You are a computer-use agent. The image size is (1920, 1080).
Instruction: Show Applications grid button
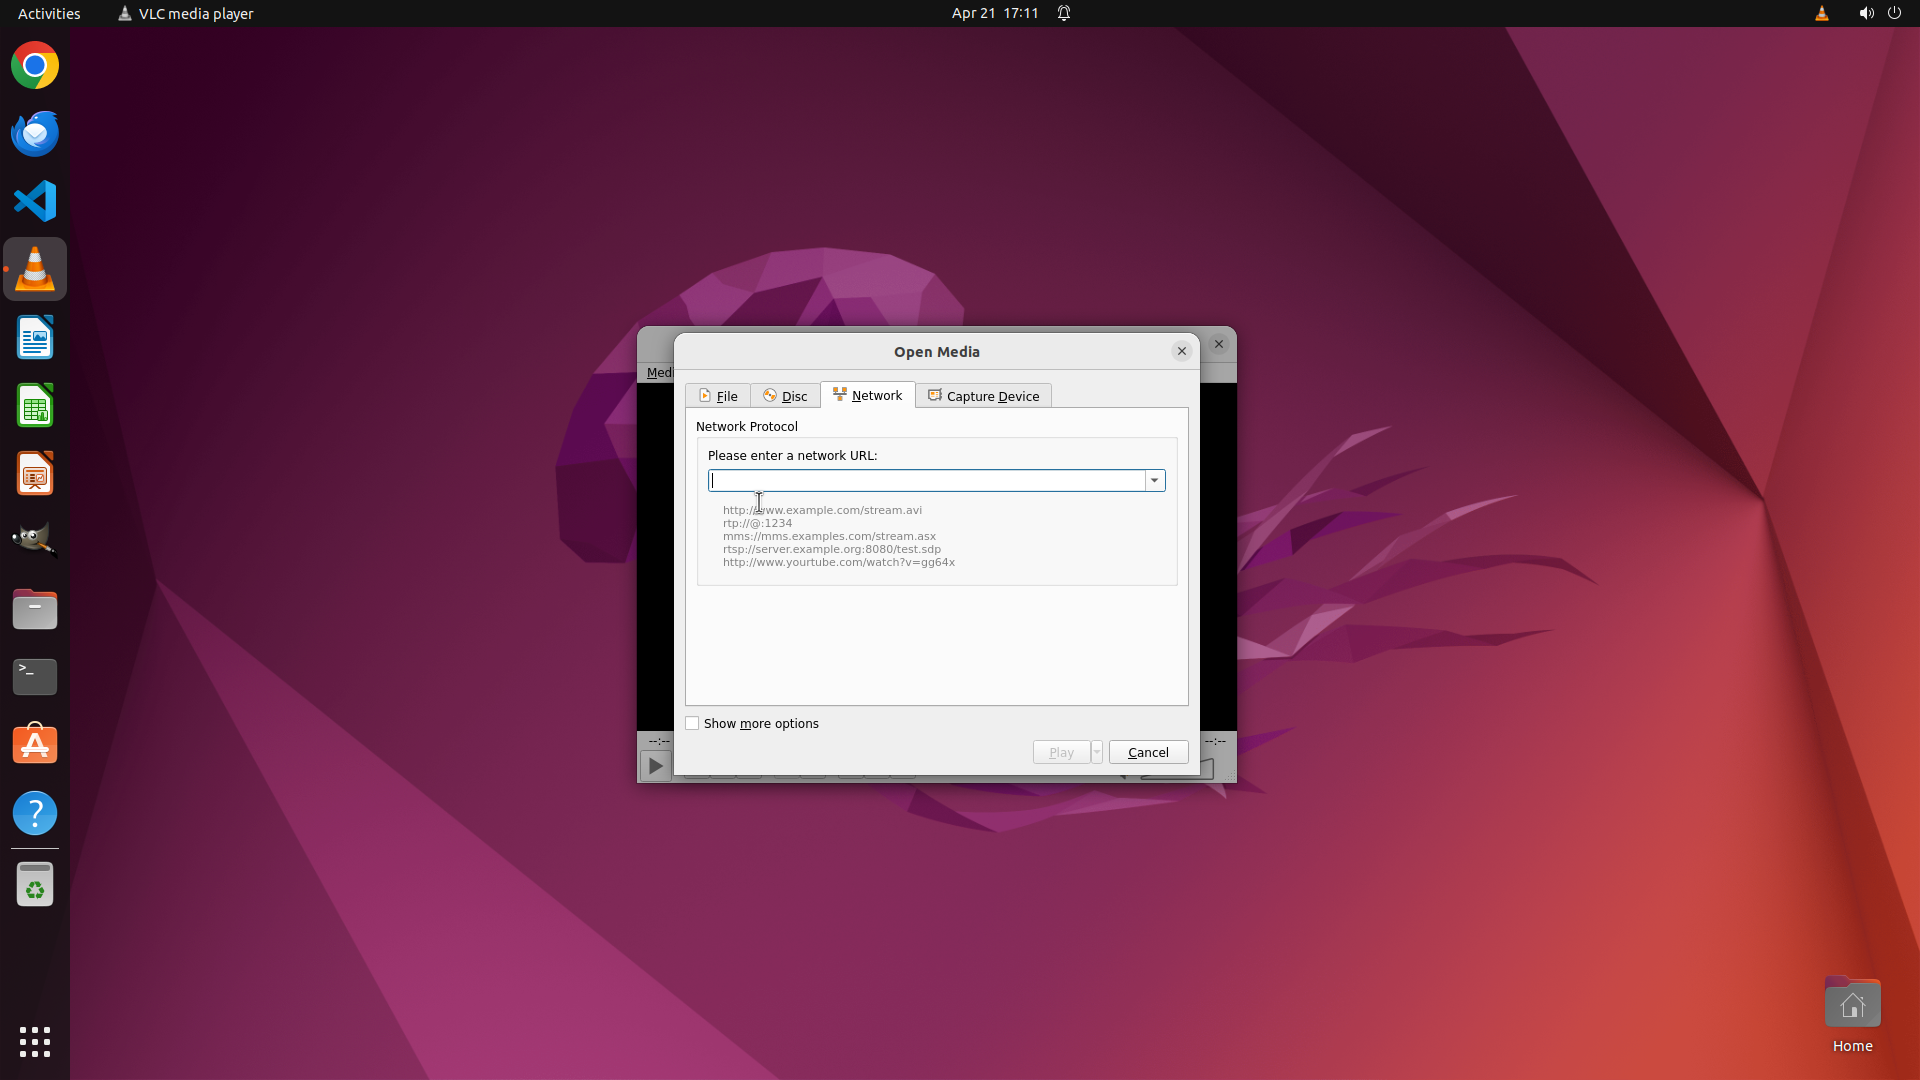pyautogui.click(x=35, y=1041)
